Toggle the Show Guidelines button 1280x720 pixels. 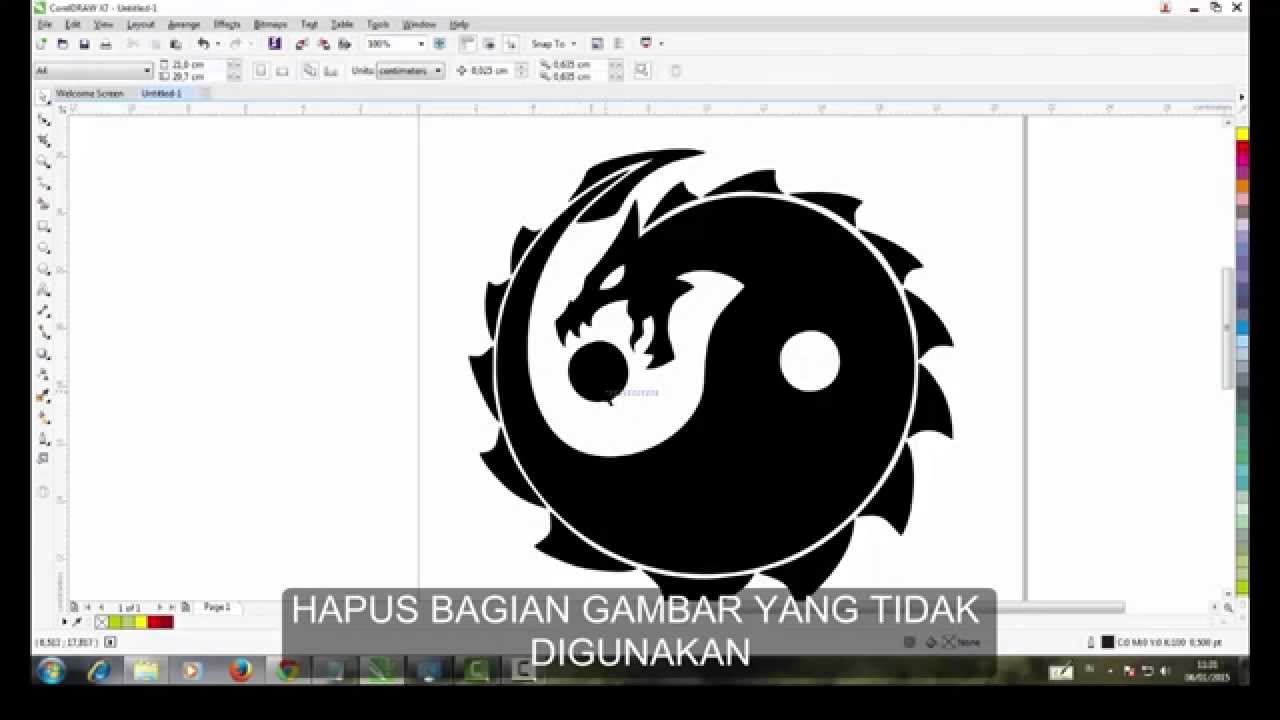(x=511, y=44)
